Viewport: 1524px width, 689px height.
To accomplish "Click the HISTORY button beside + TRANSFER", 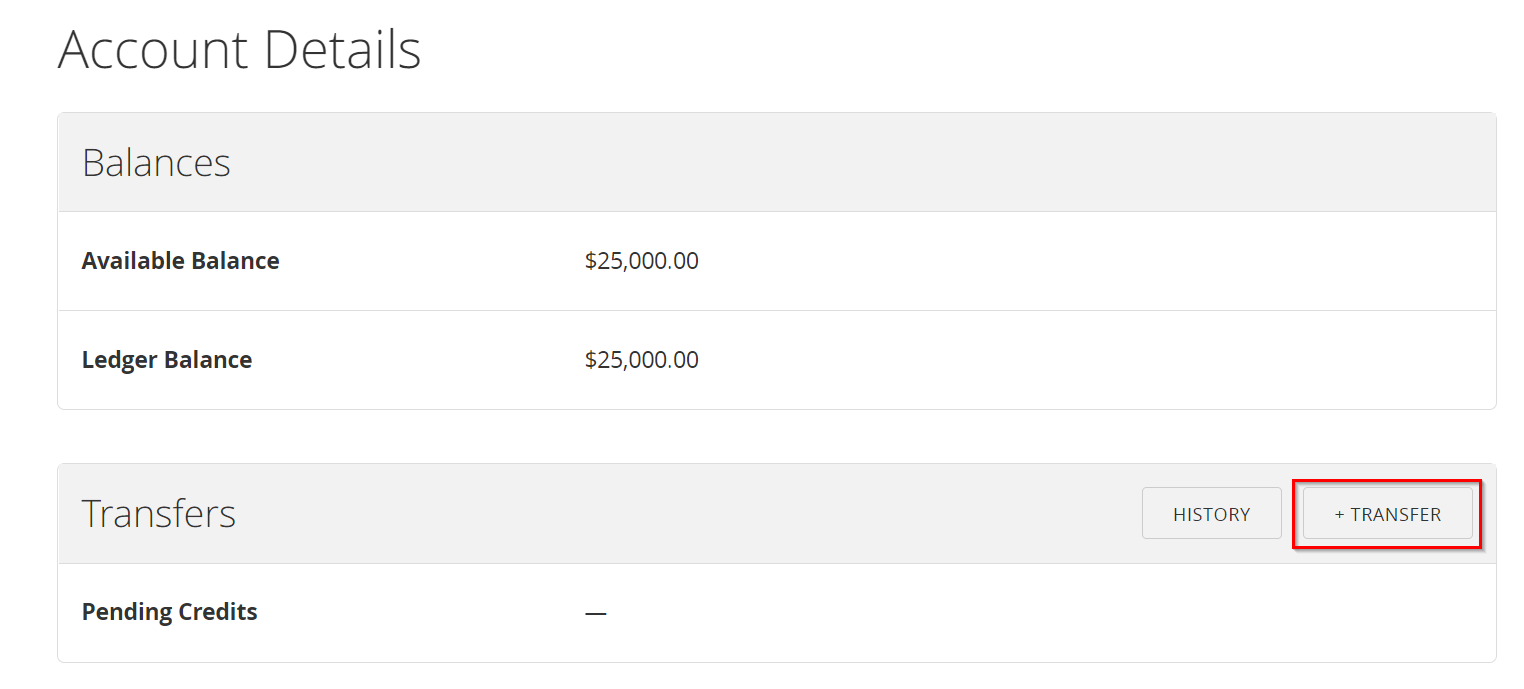I will tap(1211, 513).
